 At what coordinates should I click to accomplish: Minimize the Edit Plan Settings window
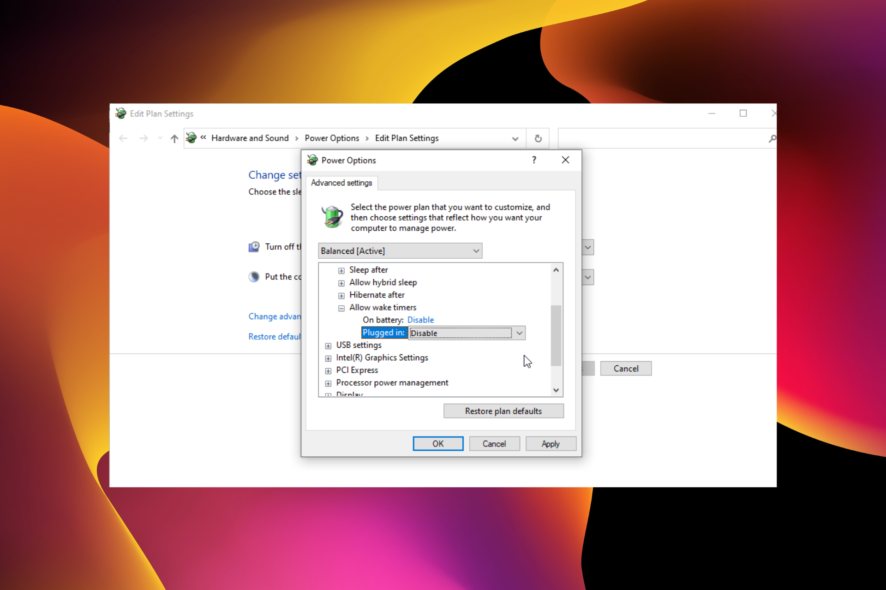pyautogui.click(x=712, y=114)
